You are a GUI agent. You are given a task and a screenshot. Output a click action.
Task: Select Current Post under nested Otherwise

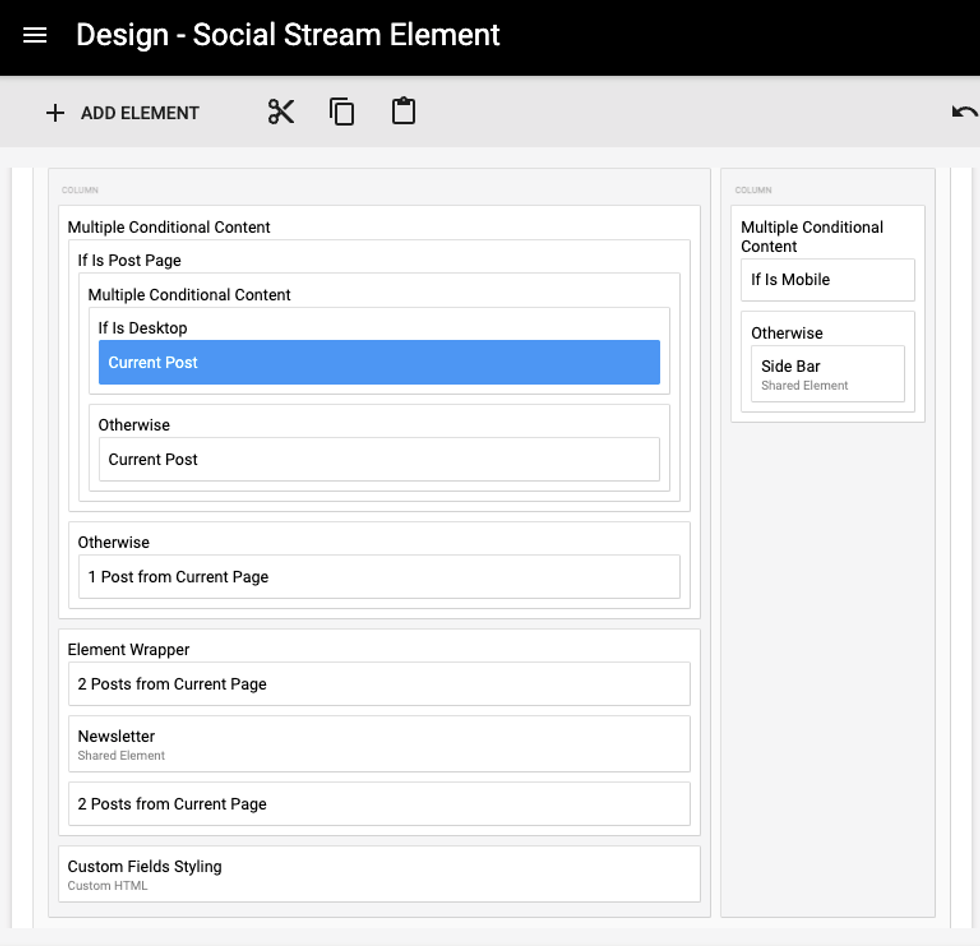coord(379,459)
